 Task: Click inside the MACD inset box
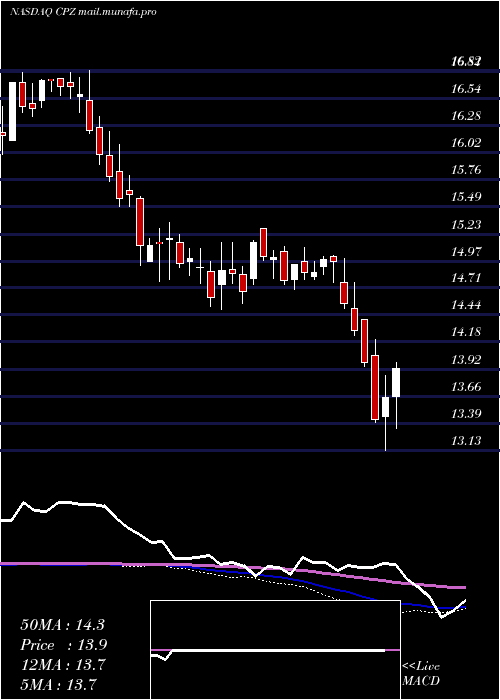point(275,650)
